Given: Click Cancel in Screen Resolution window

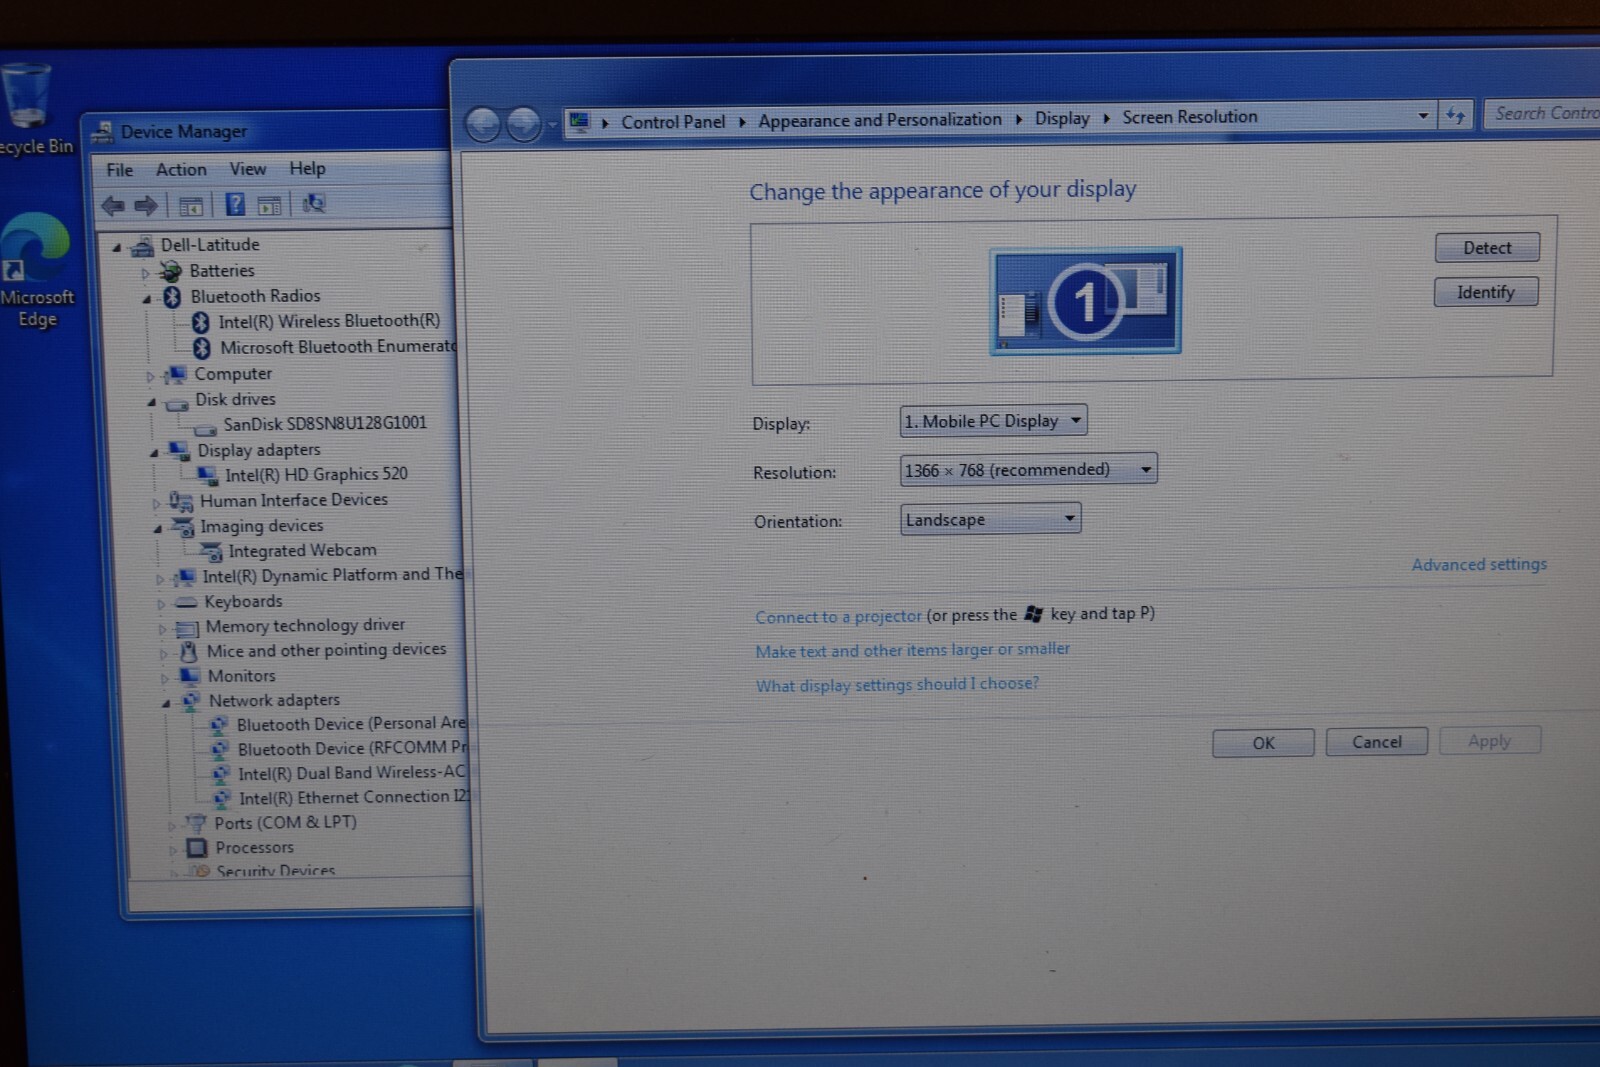Looking at the screenshot, I should pos(1377,742).
